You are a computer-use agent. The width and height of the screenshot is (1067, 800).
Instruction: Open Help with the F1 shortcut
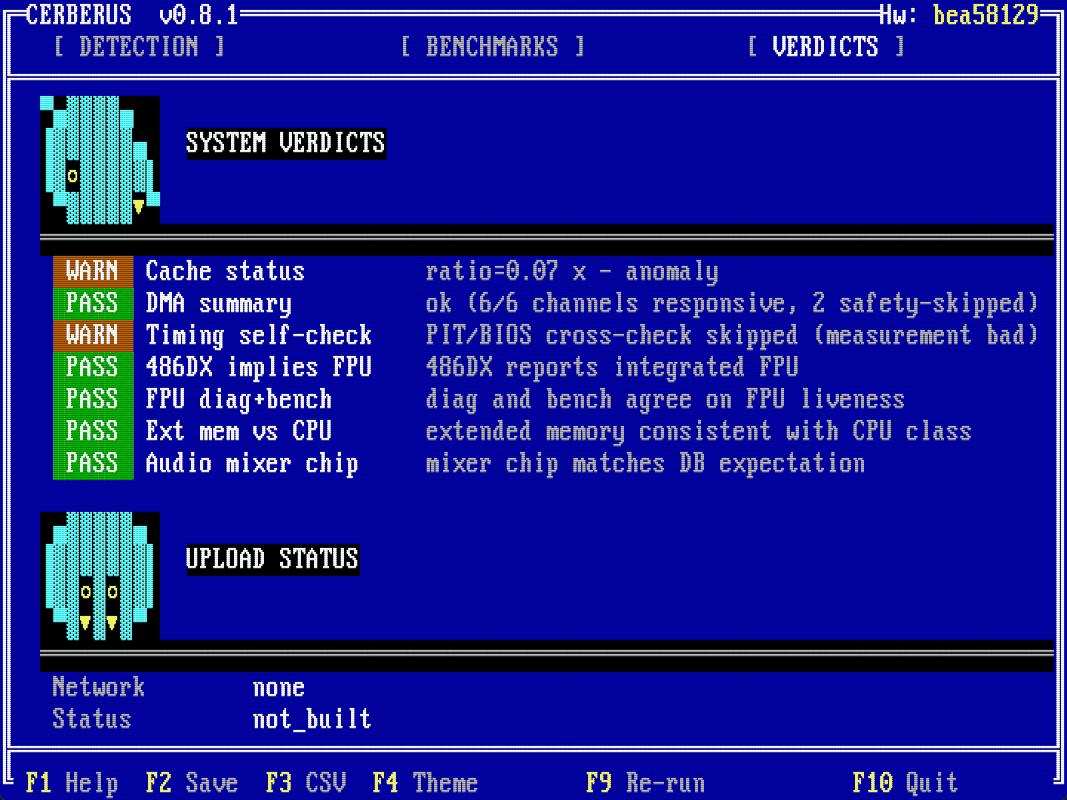[71, 783]
